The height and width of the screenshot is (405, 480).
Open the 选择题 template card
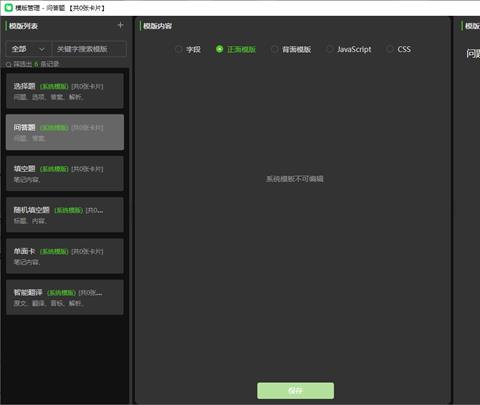(65, 91)
